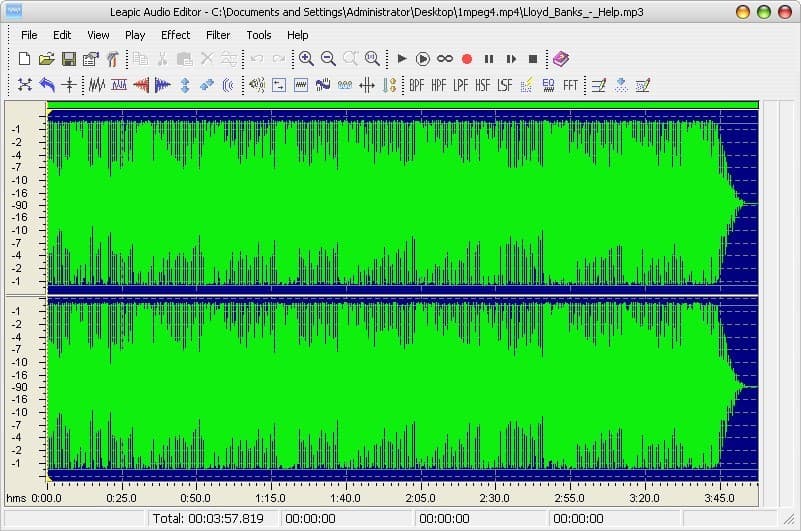Apply the BPF band pass filter
The image size is (801, 531).
point(417,85)
